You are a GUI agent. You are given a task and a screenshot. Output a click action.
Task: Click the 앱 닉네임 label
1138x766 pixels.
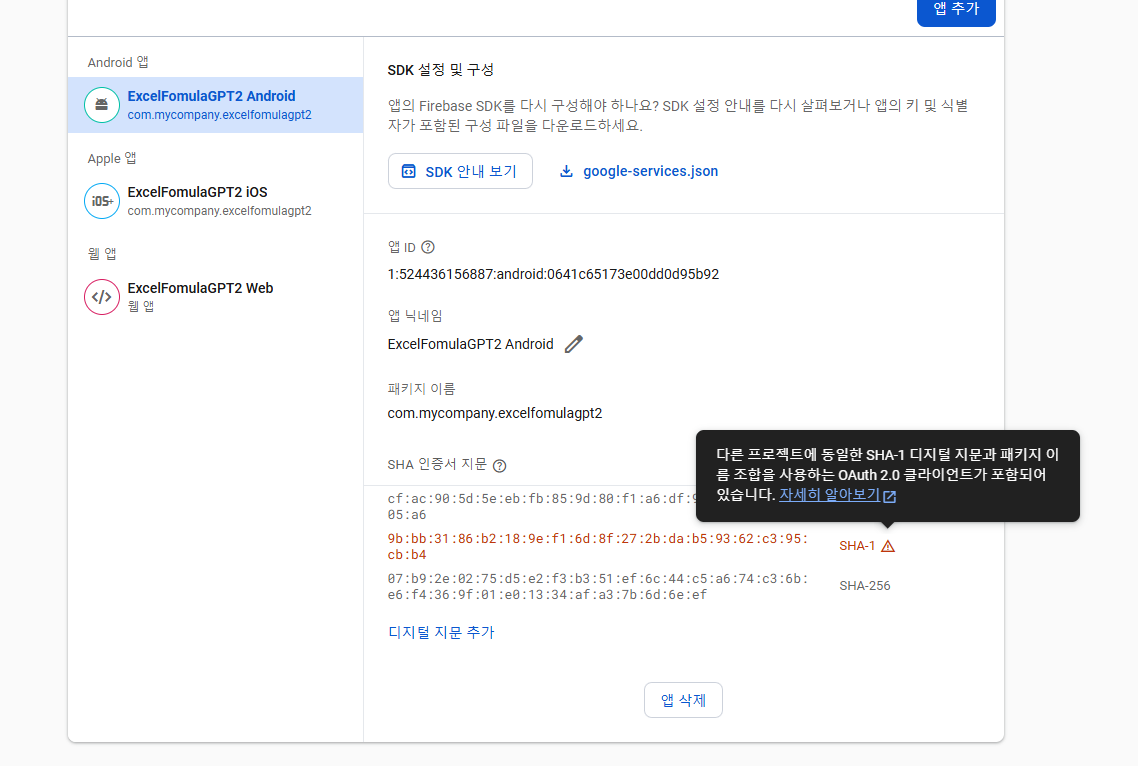(x=414, y=316)
